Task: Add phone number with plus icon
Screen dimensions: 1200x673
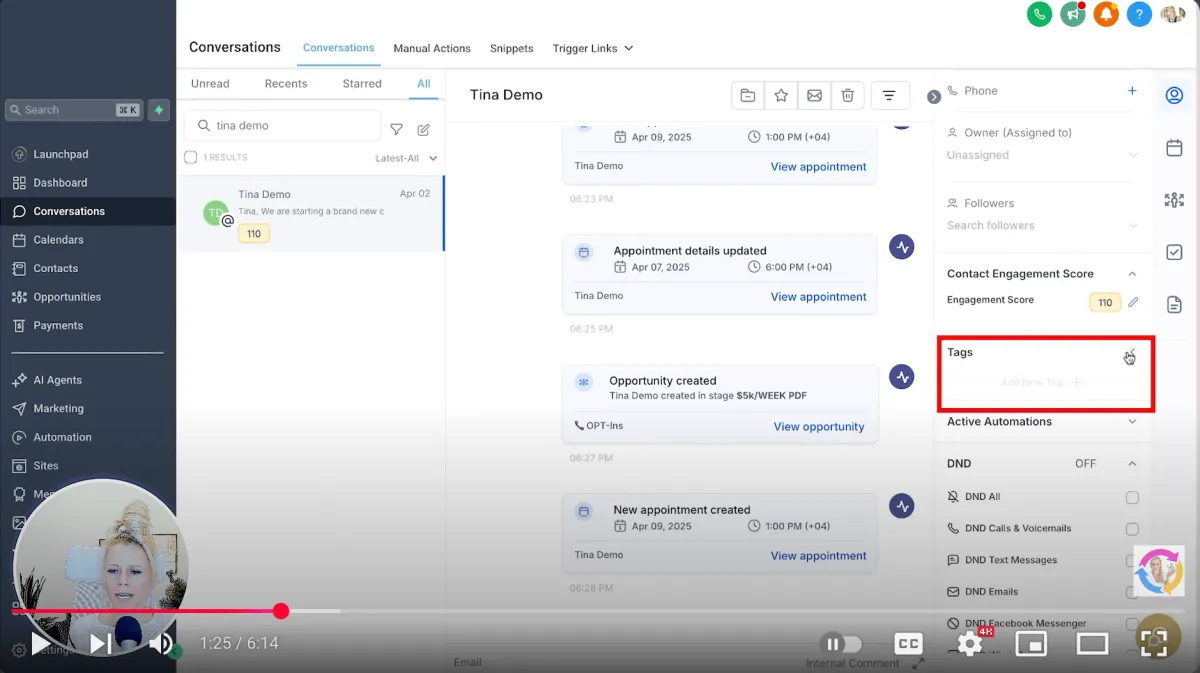Action: pos(1132,91)
